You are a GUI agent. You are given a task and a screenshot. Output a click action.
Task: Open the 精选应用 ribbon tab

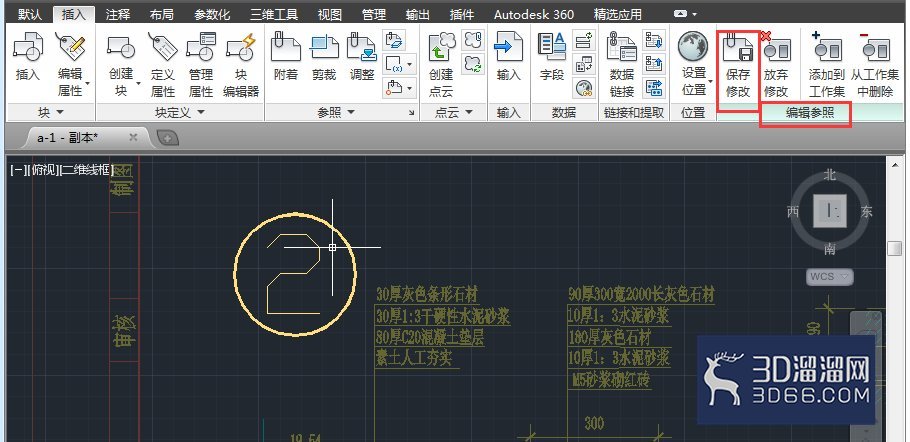618,14
